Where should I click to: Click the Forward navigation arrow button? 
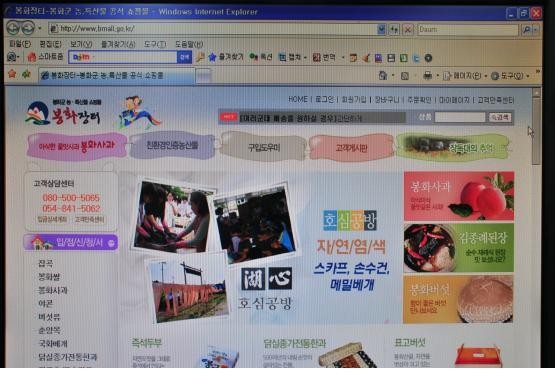click(28, 28)
